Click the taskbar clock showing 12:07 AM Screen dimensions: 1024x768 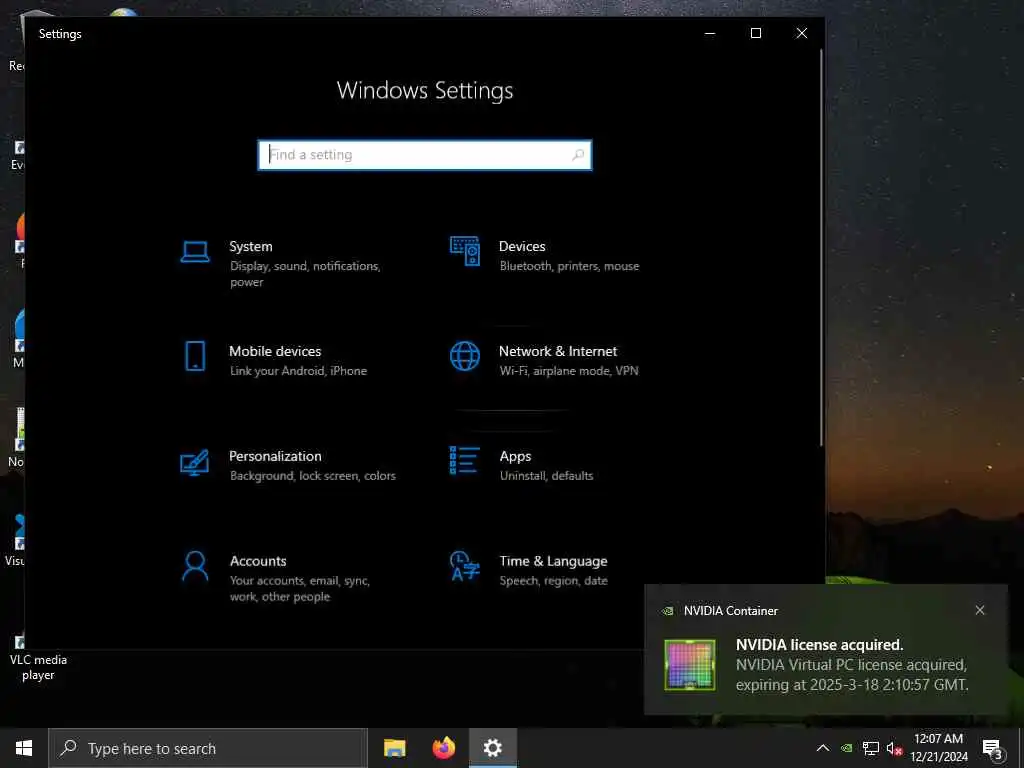tap(938, 748)
